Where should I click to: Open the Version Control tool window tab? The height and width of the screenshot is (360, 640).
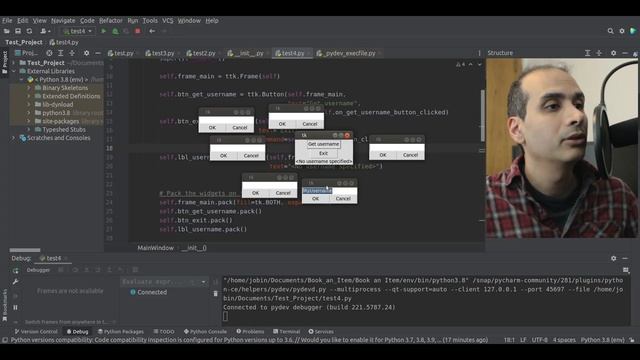(36, 331)
